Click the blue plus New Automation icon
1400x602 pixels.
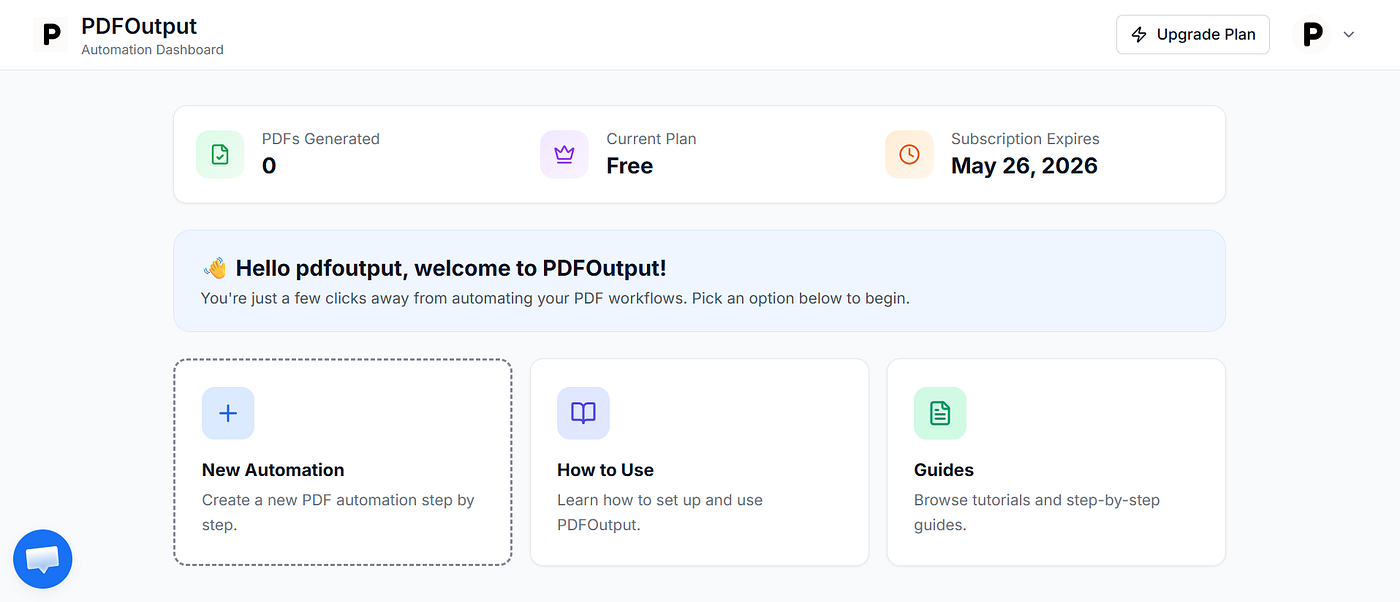228,413
